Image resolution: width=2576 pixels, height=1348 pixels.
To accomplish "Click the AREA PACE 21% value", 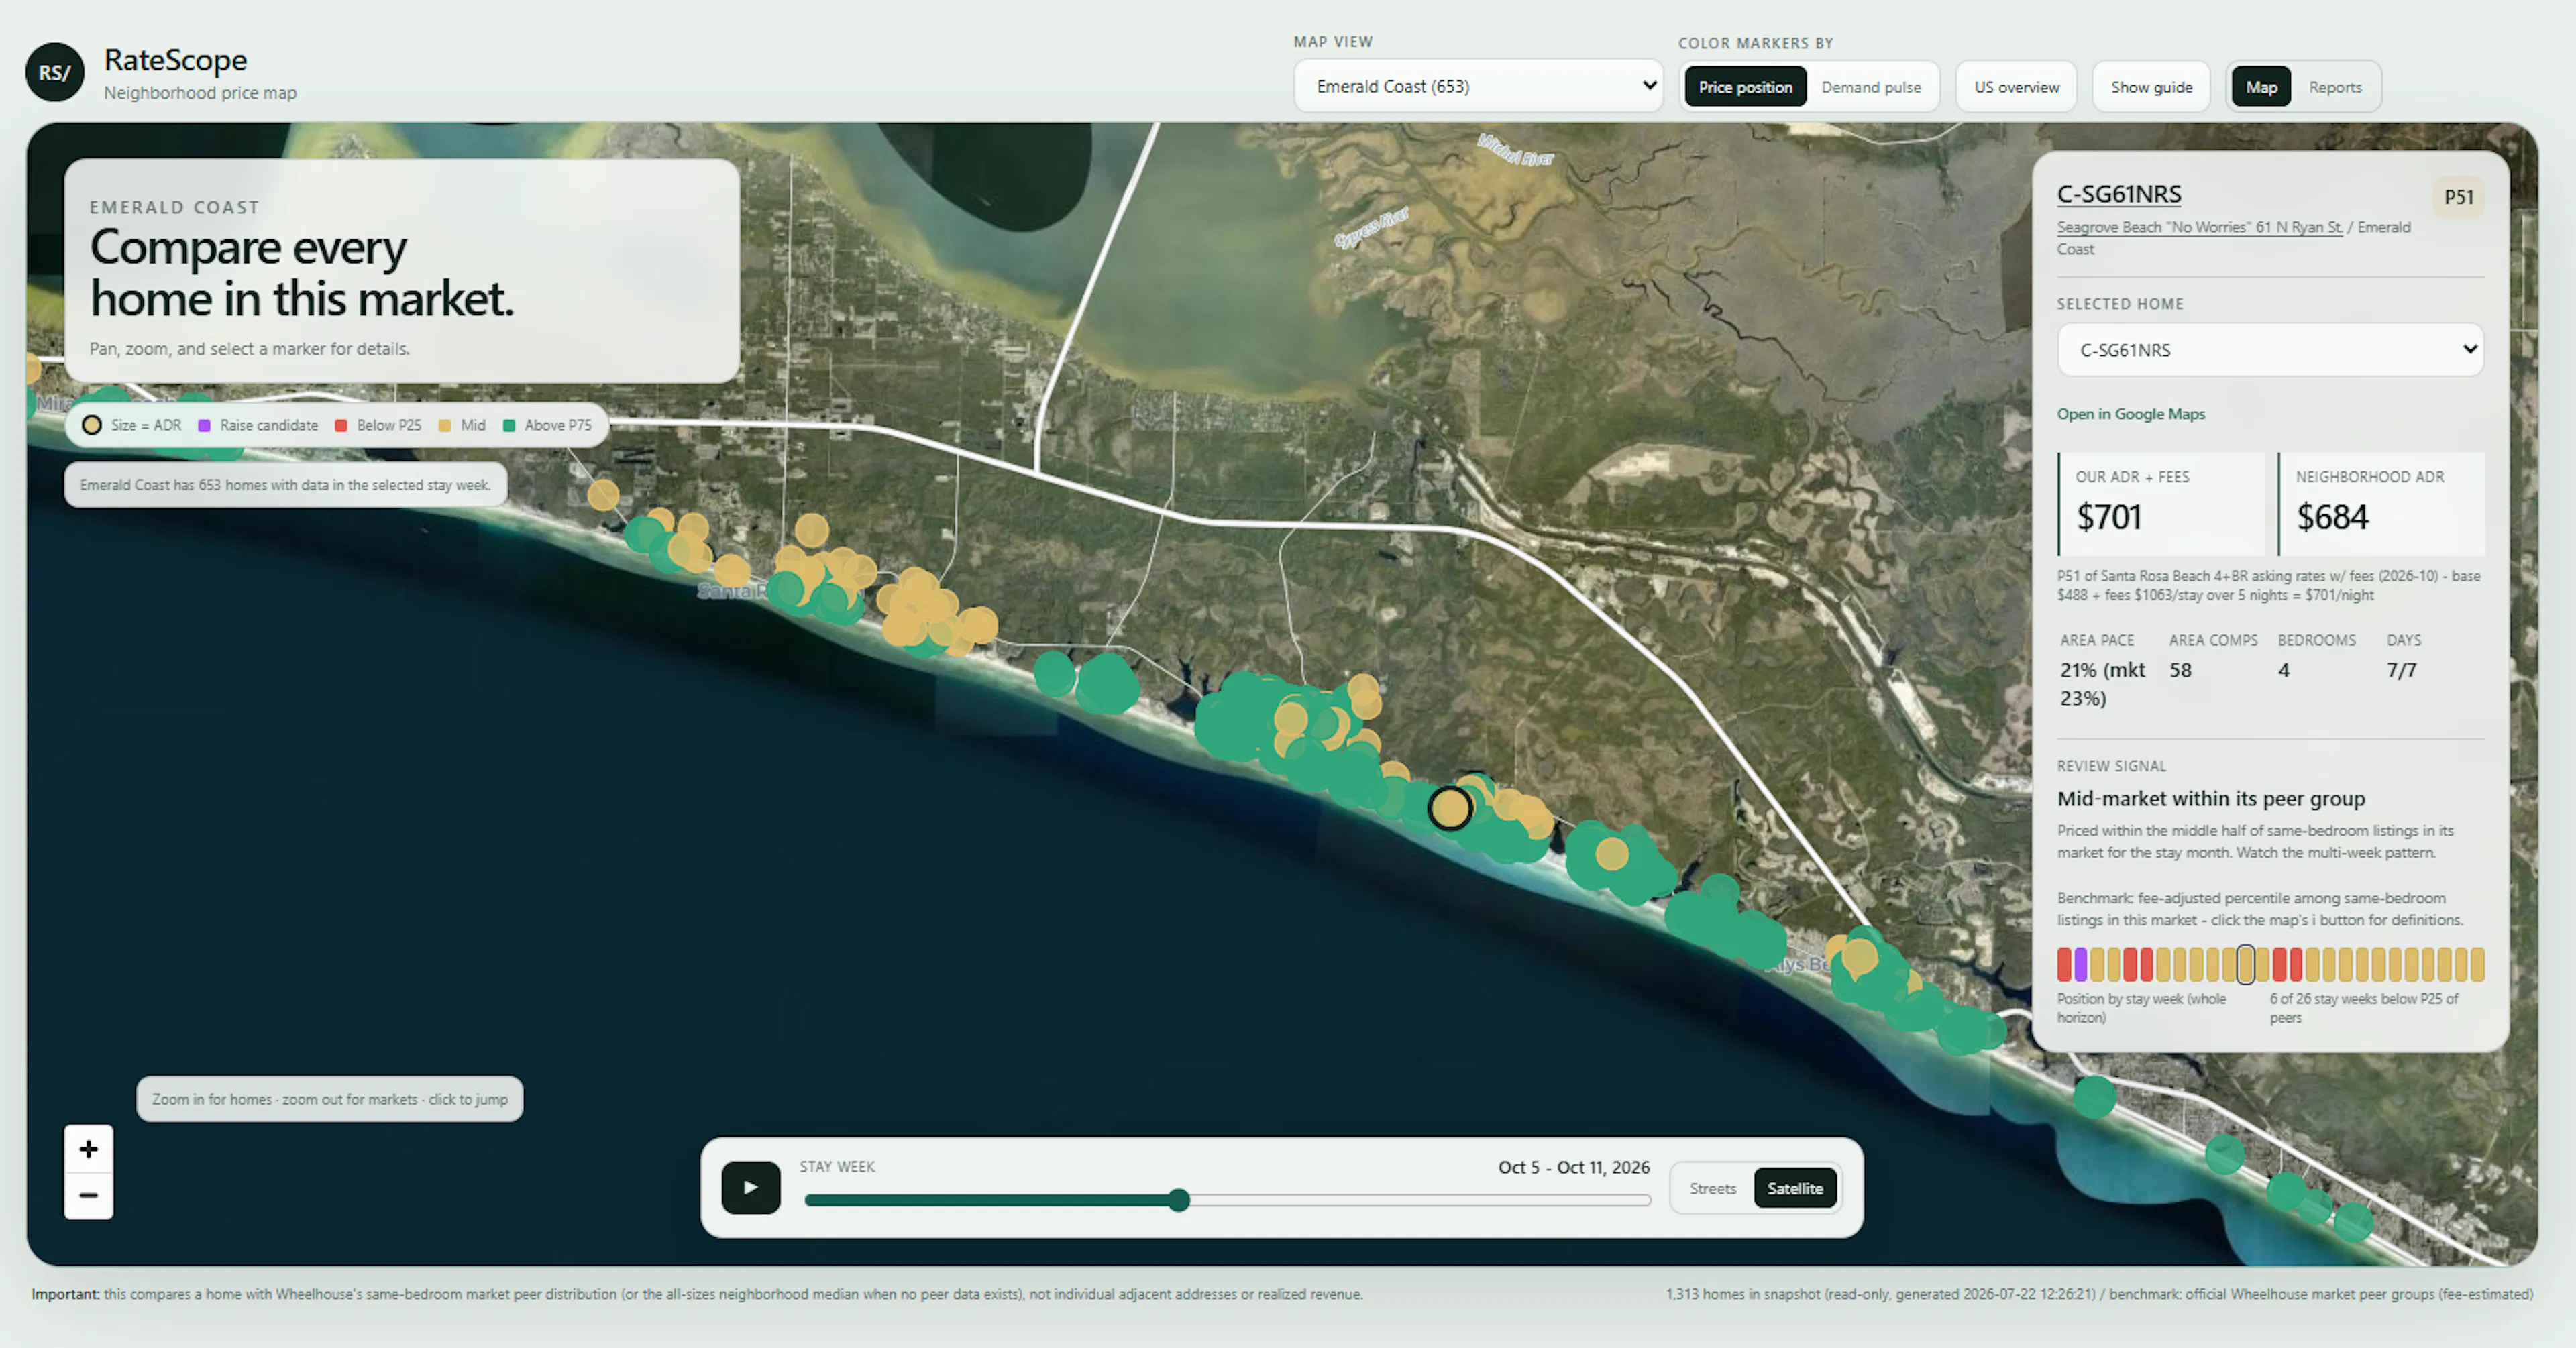I will coord(2102,684).
